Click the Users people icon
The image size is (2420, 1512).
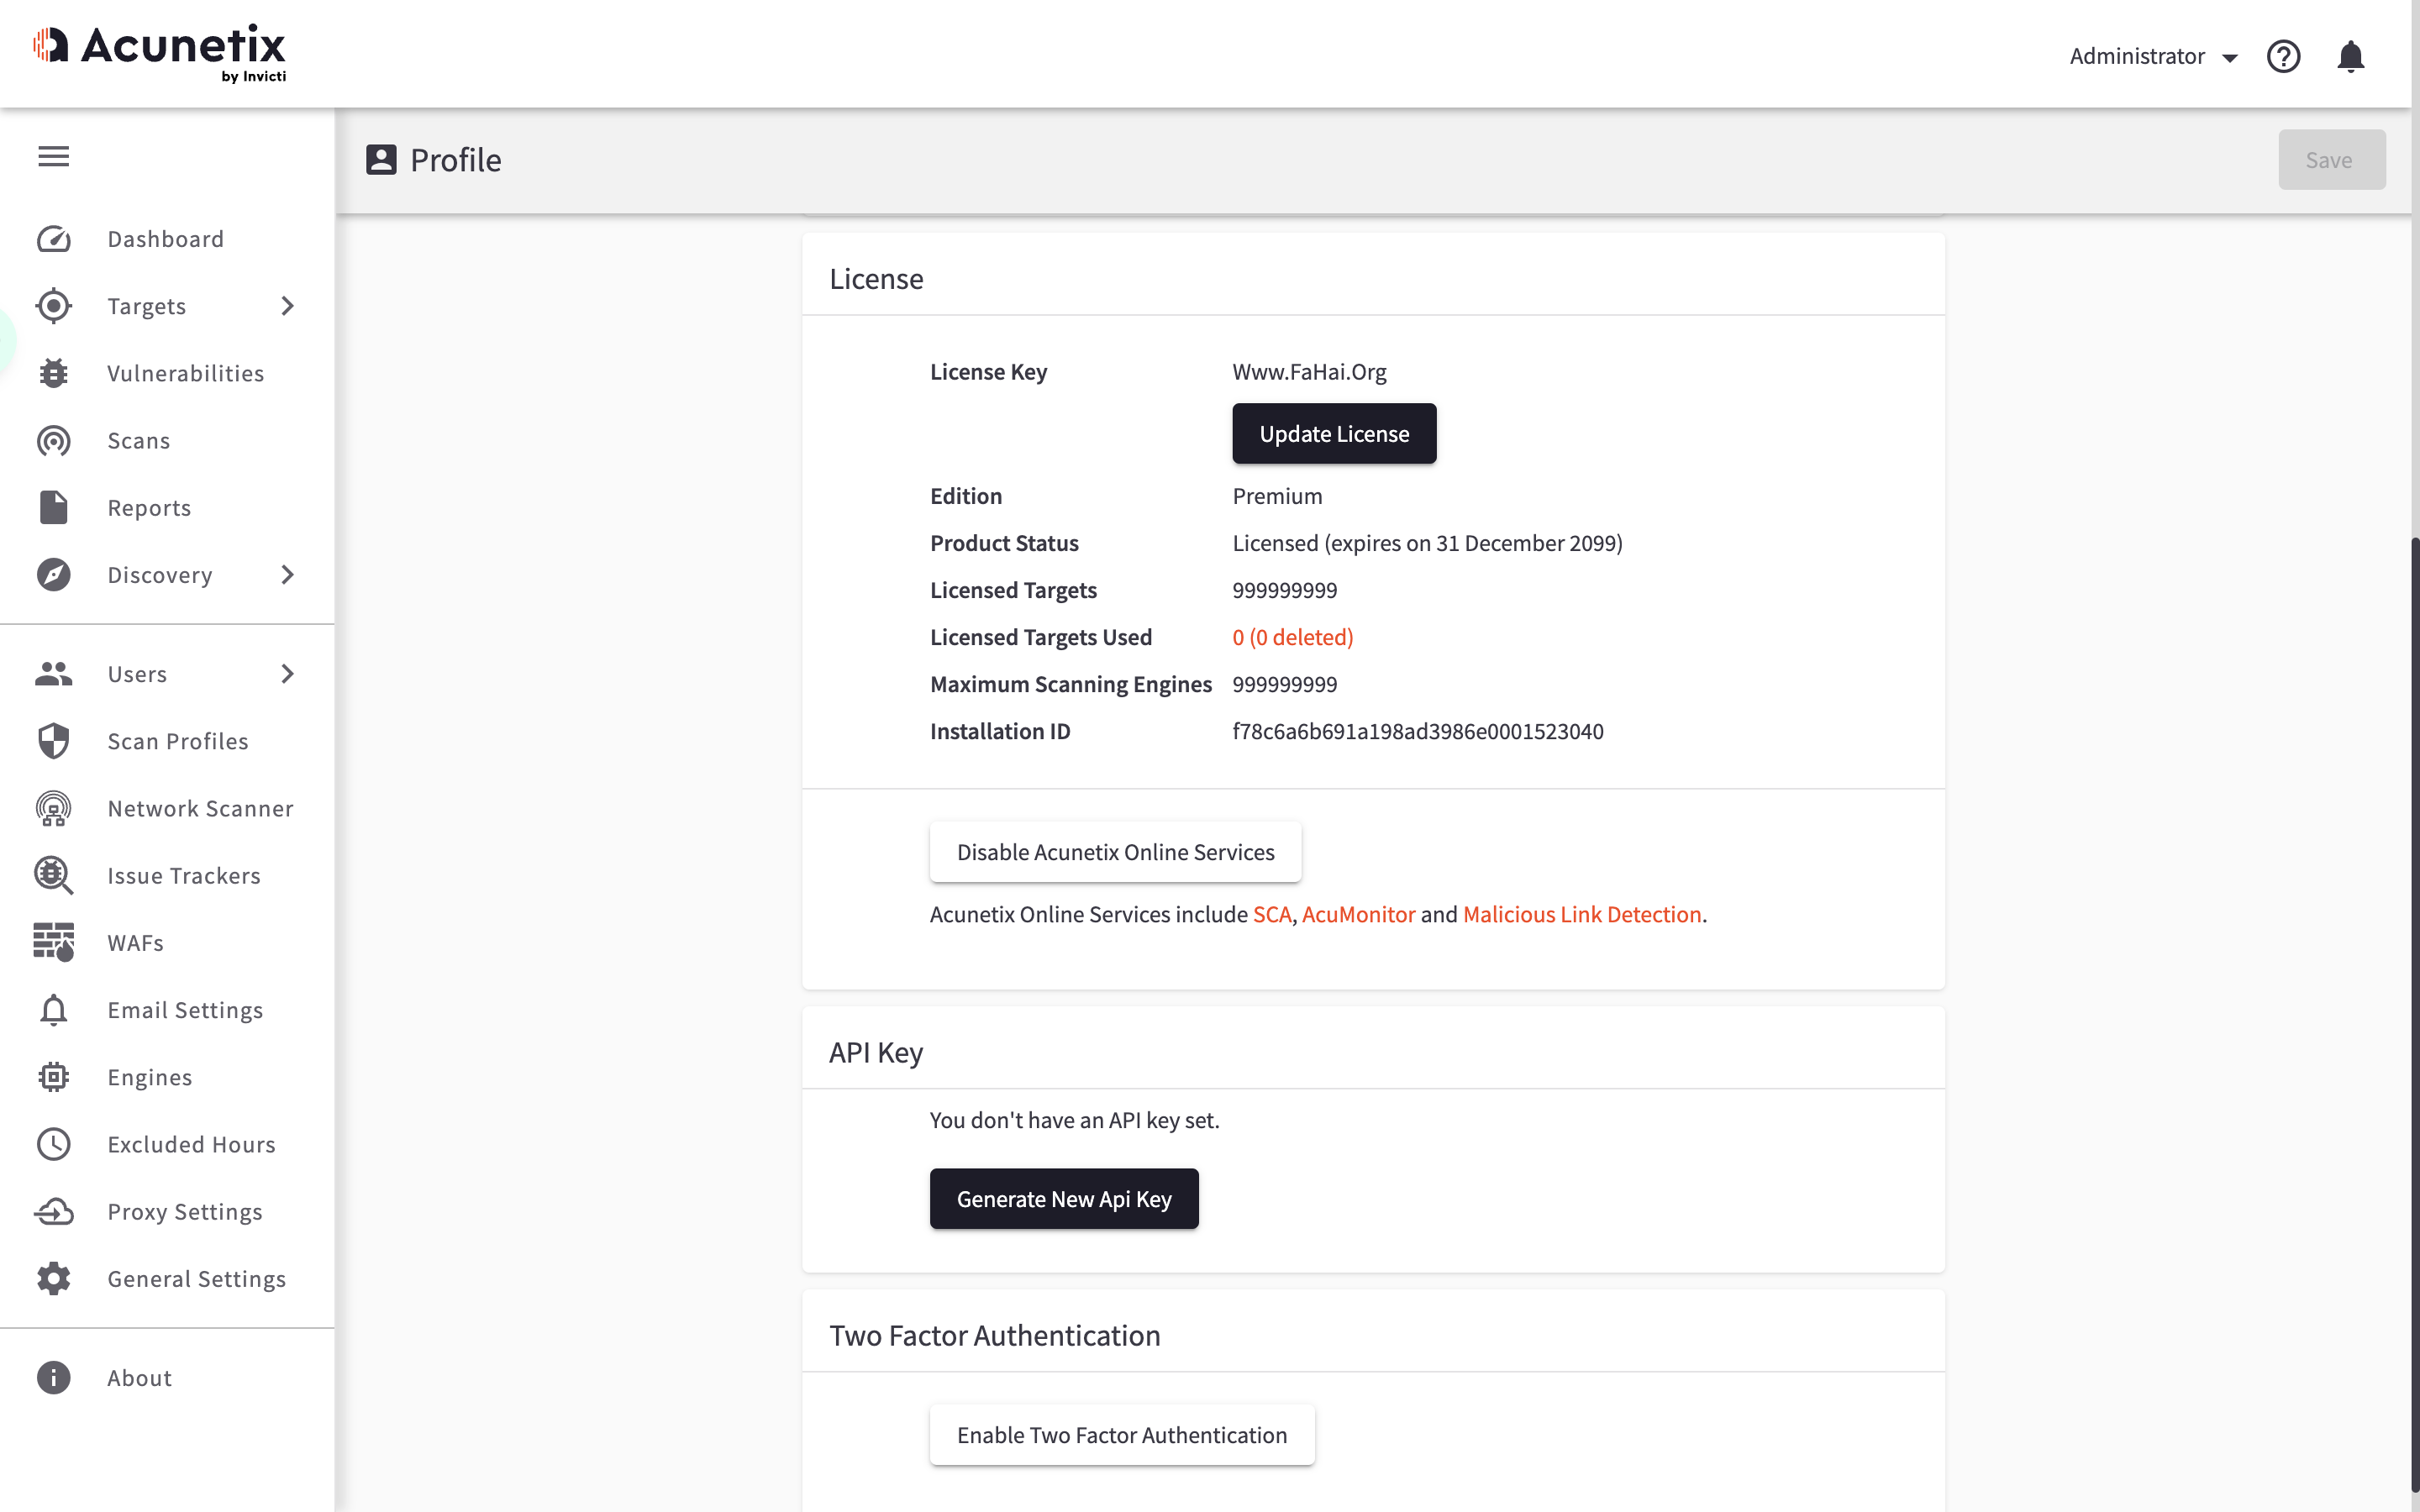tap(53, 674)
